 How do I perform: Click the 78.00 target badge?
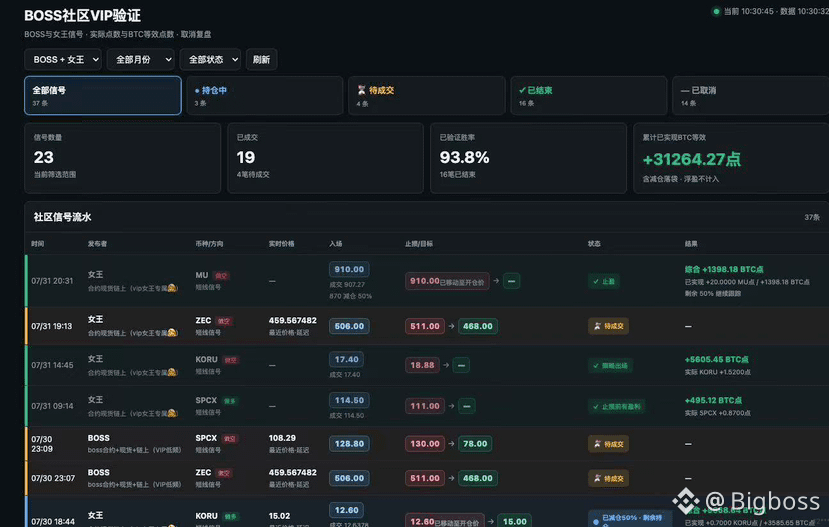(x=475, y=444)
